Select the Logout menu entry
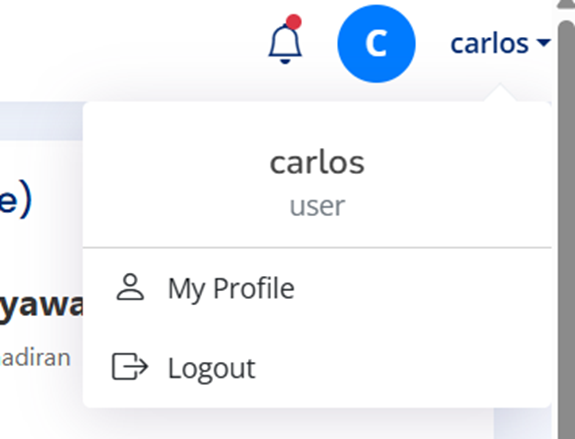 point(317,367)
